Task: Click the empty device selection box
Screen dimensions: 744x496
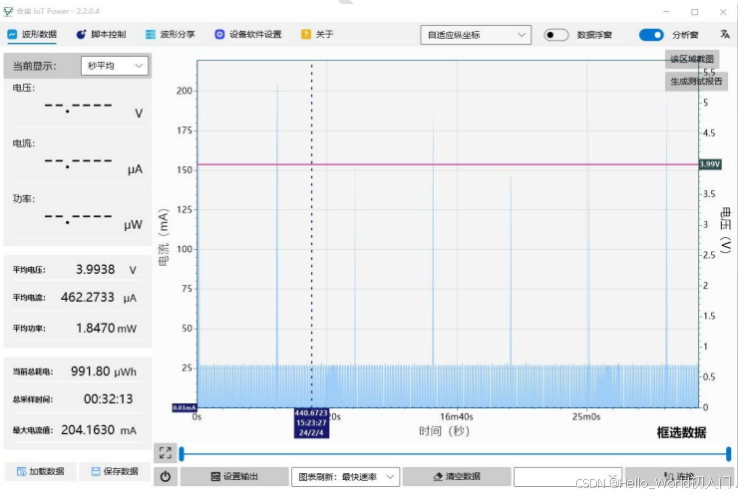Action: click(x=568, y=477)
